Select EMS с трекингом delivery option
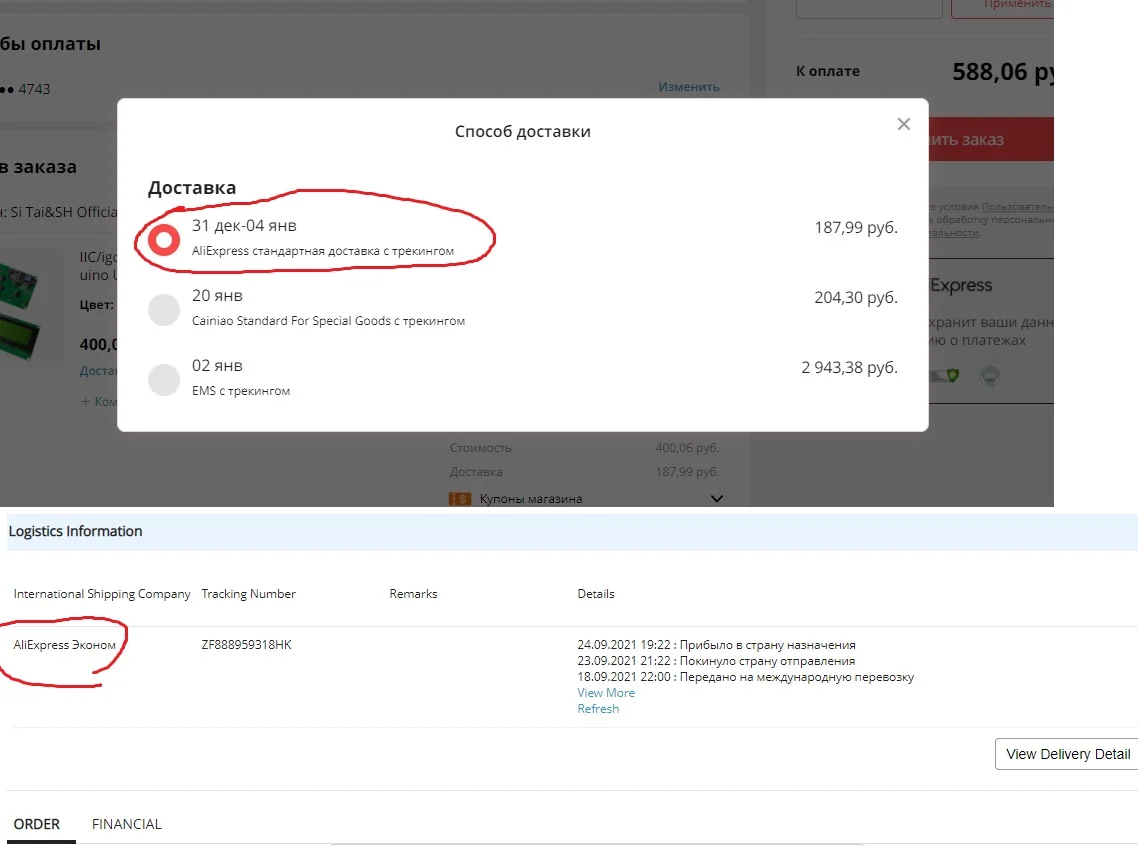The width and height of the screenshot is (1138, 847). coord(164,380)
